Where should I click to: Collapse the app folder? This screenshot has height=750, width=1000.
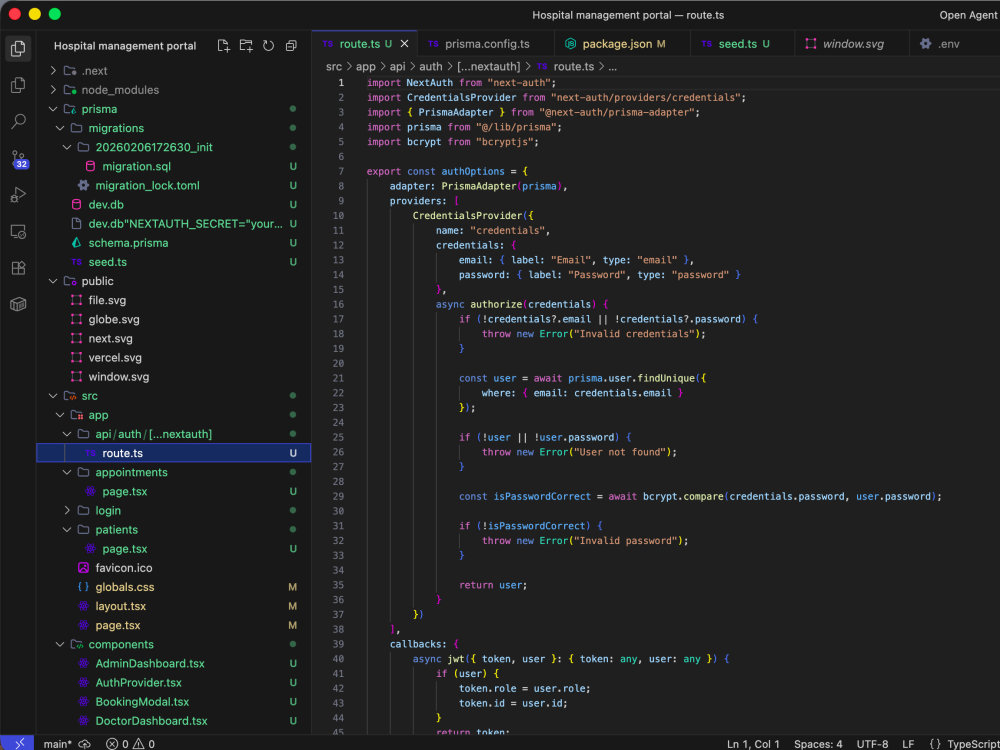173,415
